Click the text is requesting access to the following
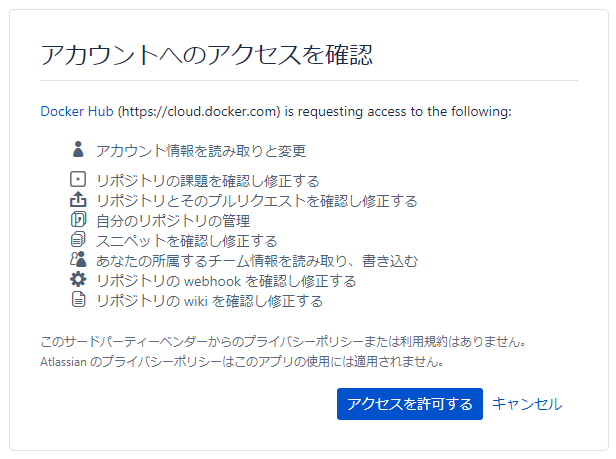Viewport: 616px width, 459px height. [398, 112]
